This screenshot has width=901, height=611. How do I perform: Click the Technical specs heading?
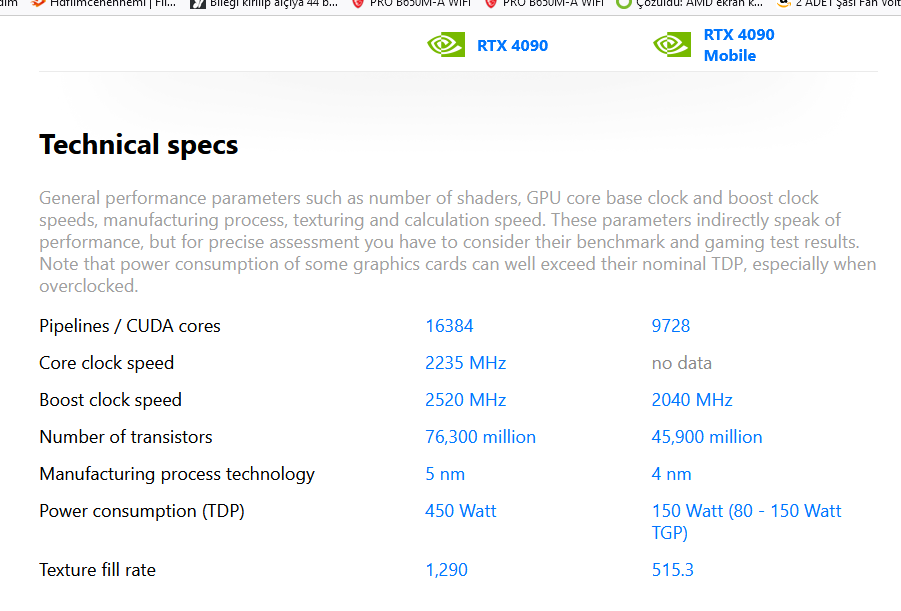(138, 145)
